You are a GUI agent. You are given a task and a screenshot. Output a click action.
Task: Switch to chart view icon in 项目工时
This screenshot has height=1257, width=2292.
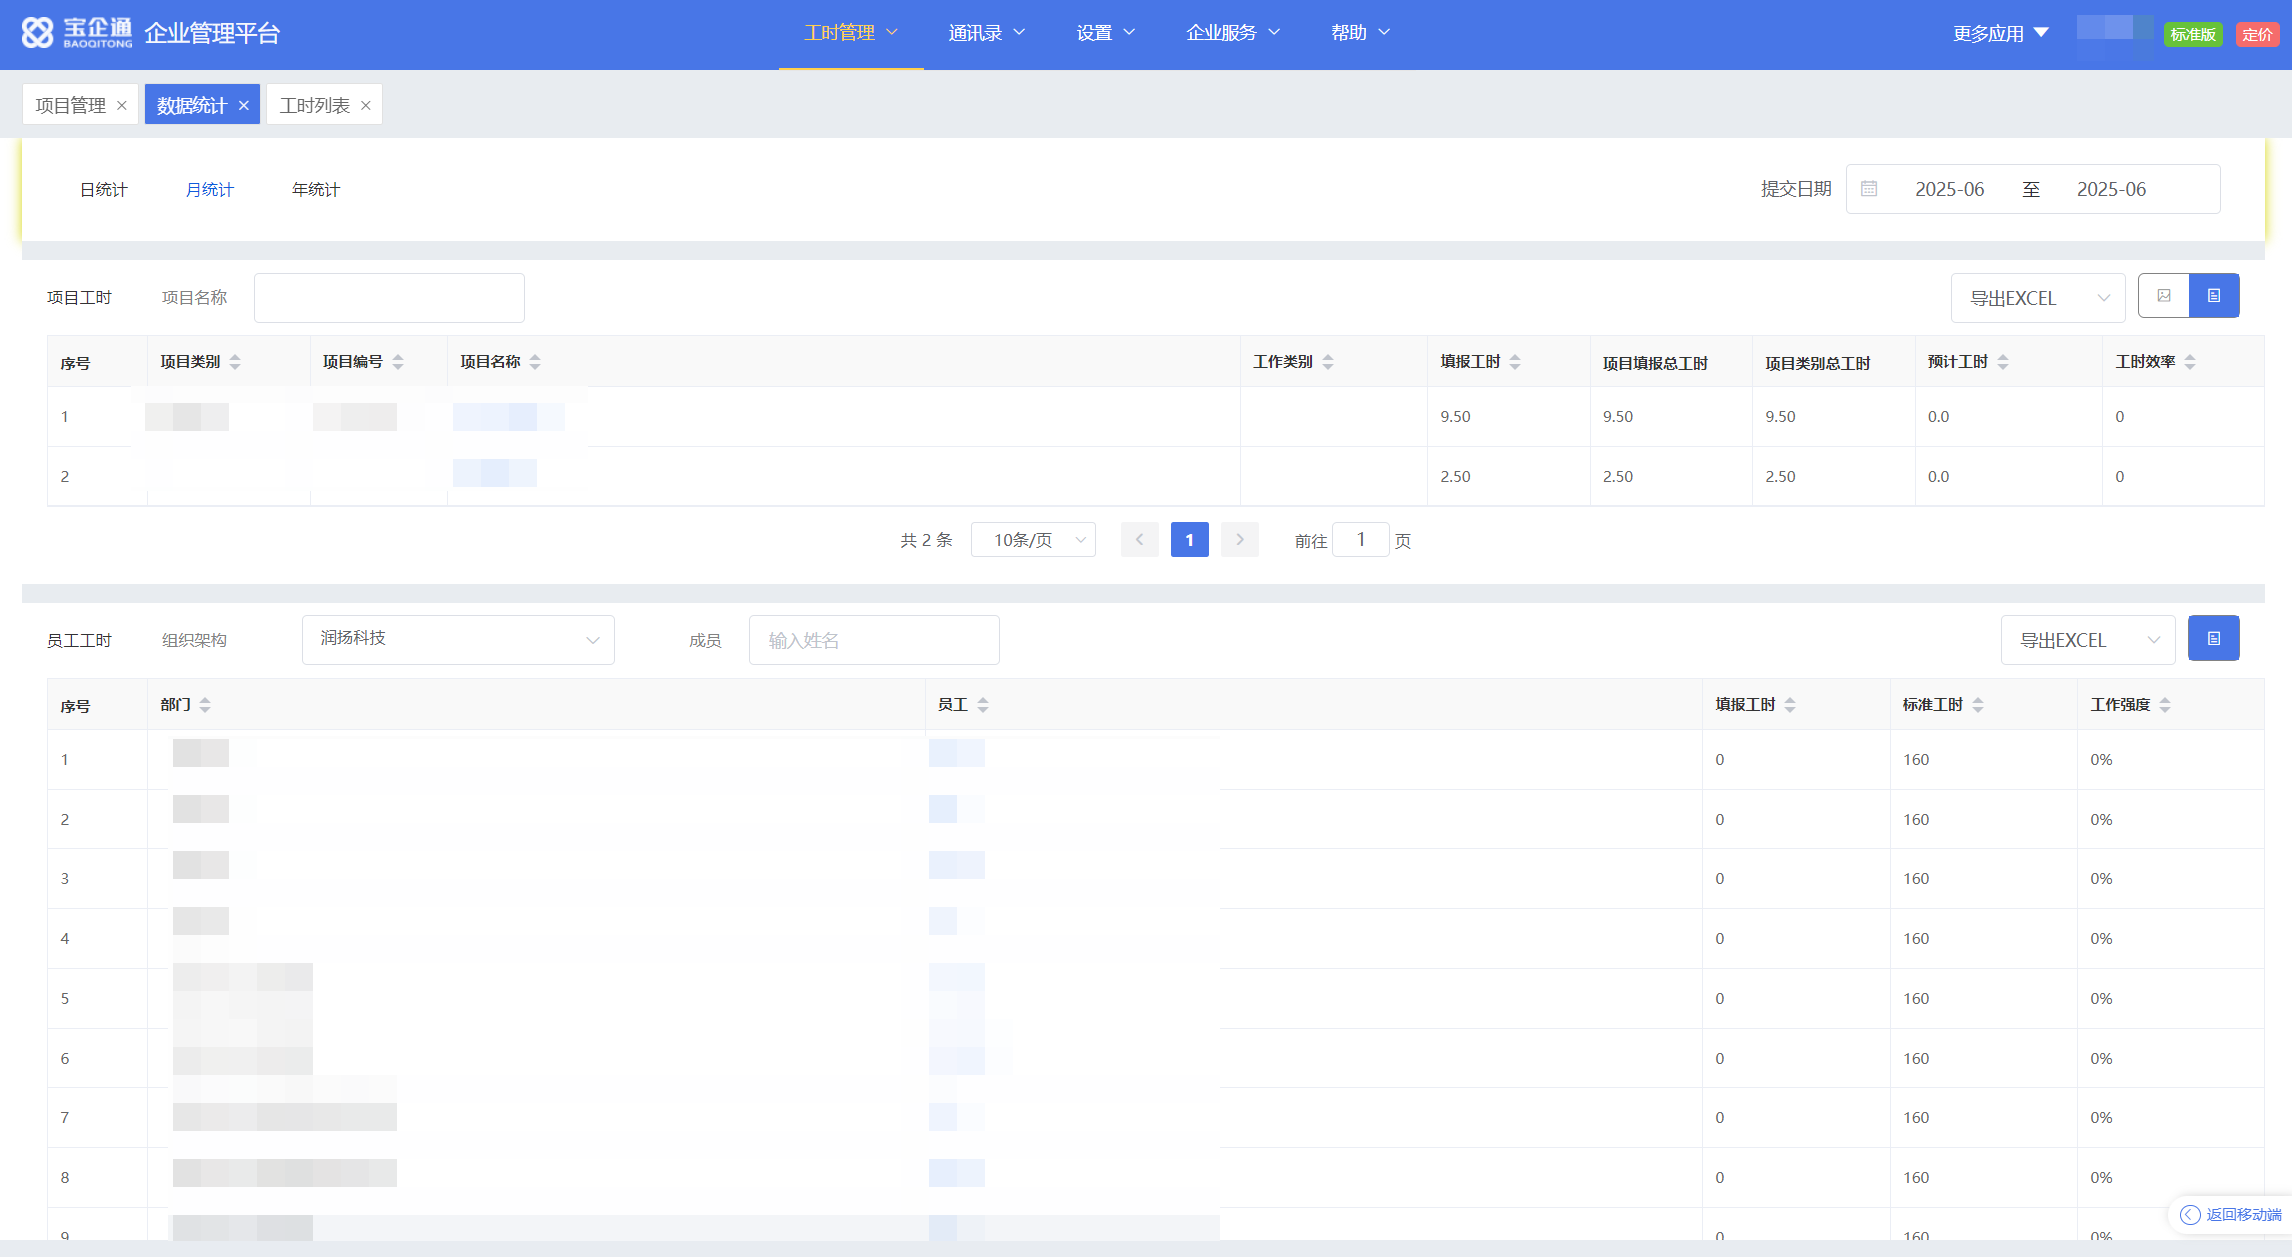pos(2163,296)
